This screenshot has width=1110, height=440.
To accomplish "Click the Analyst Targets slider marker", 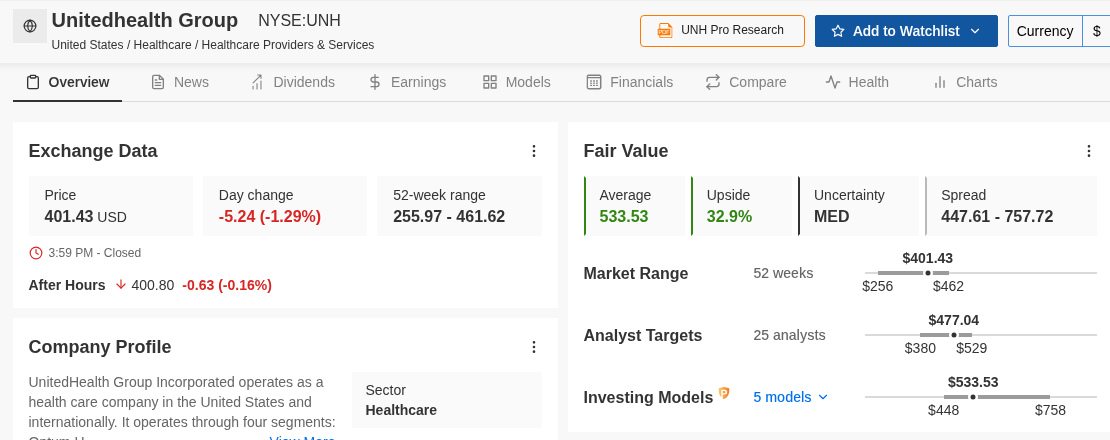I will click(954, 335).
